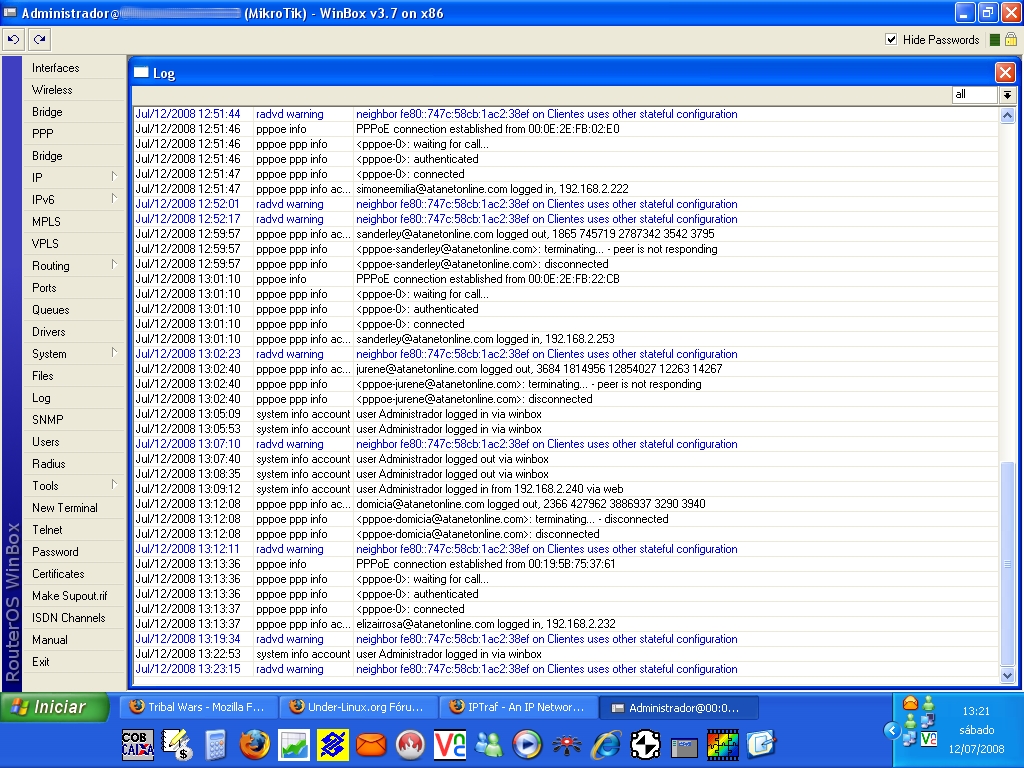Open the log topic filter dropdown arrow
The height and width of the screenshot is (768, 1024).
pos(1008,95)
